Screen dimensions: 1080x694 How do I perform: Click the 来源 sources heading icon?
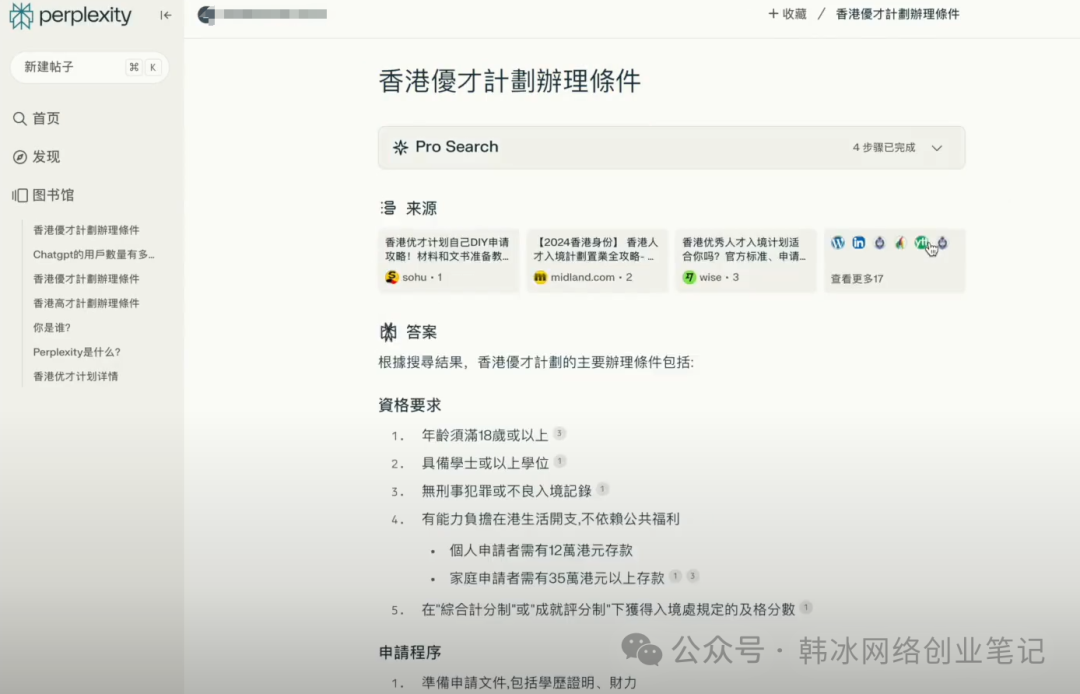tap(388, 208)
